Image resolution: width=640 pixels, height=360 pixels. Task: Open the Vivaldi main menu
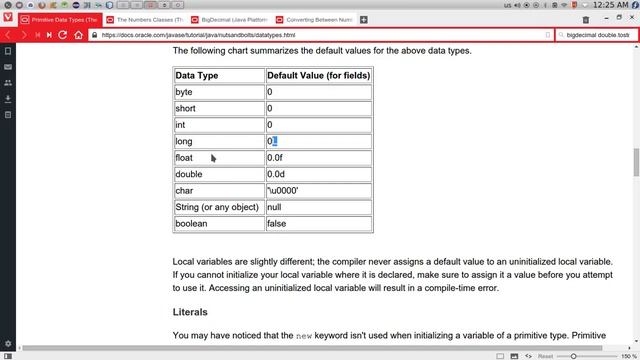[8, 18]
